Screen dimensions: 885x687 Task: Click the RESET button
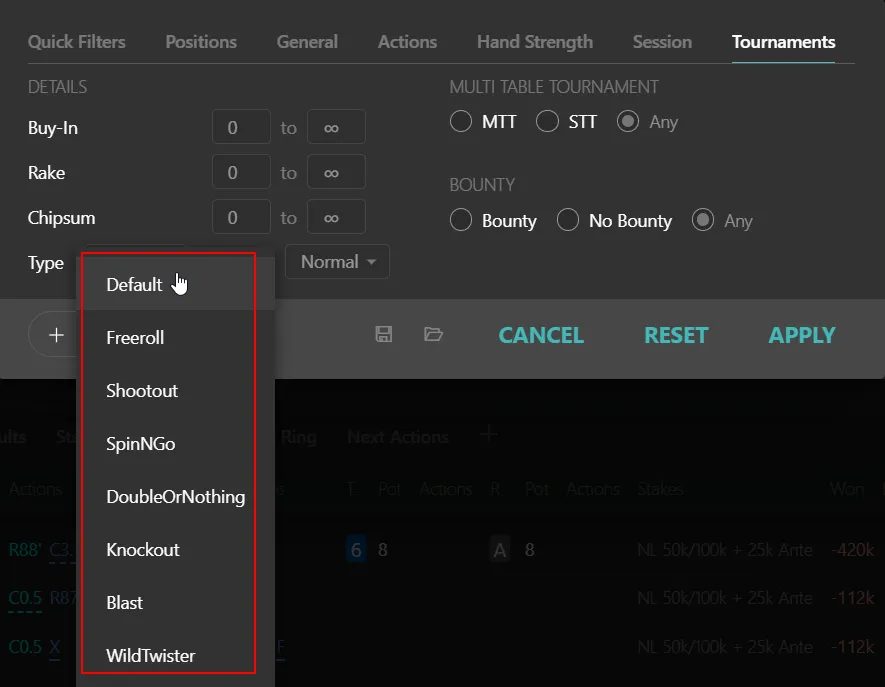point(676,336)
